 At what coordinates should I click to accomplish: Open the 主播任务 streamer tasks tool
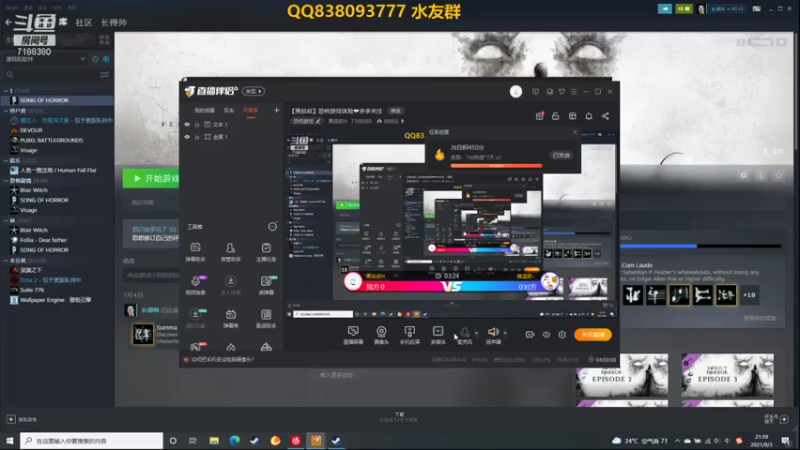click(x=266, y=252)
